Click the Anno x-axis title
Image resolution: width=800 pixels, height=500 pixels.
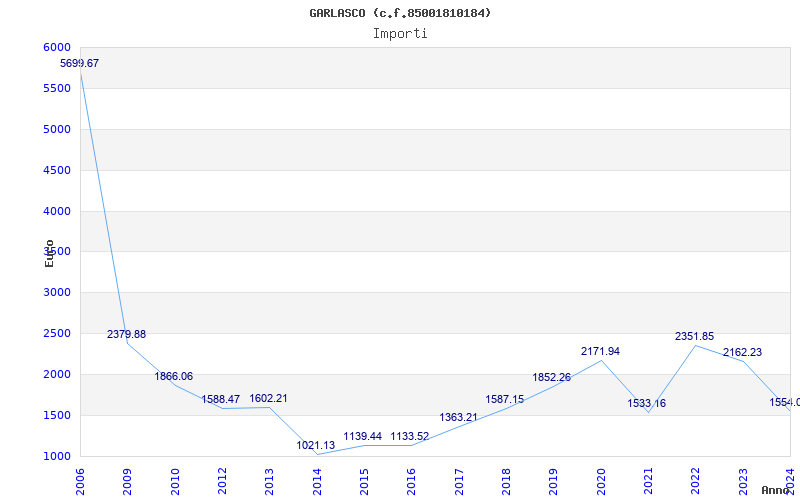point(776,490)
